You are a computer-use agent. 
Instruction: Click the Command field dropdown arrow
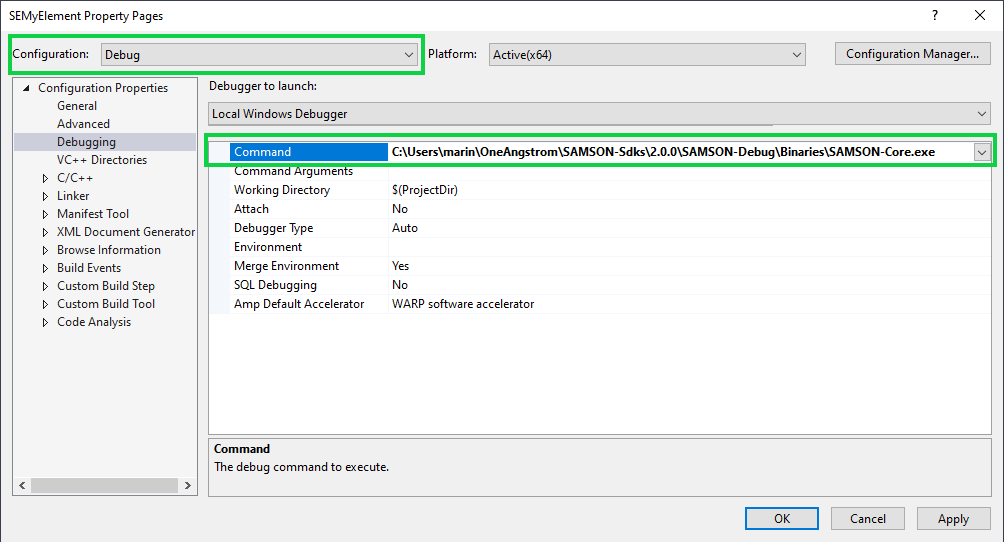point(981,152)
